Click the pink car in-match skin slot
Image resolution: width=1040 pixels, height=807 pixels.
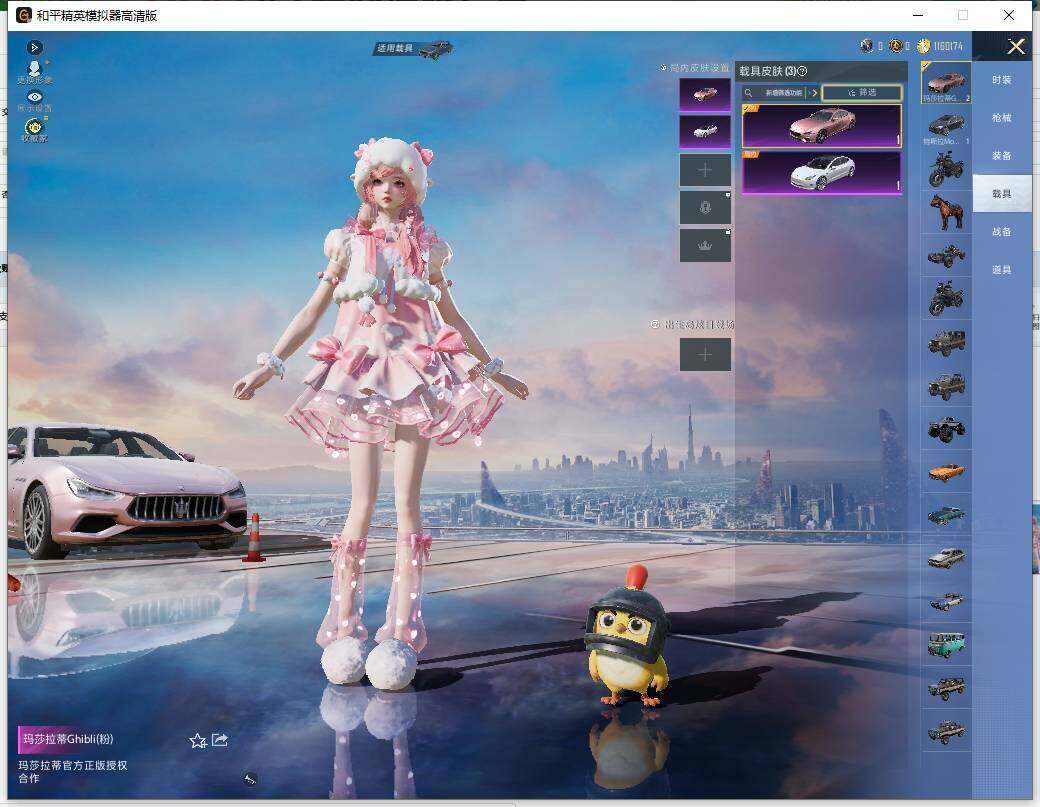705,94
